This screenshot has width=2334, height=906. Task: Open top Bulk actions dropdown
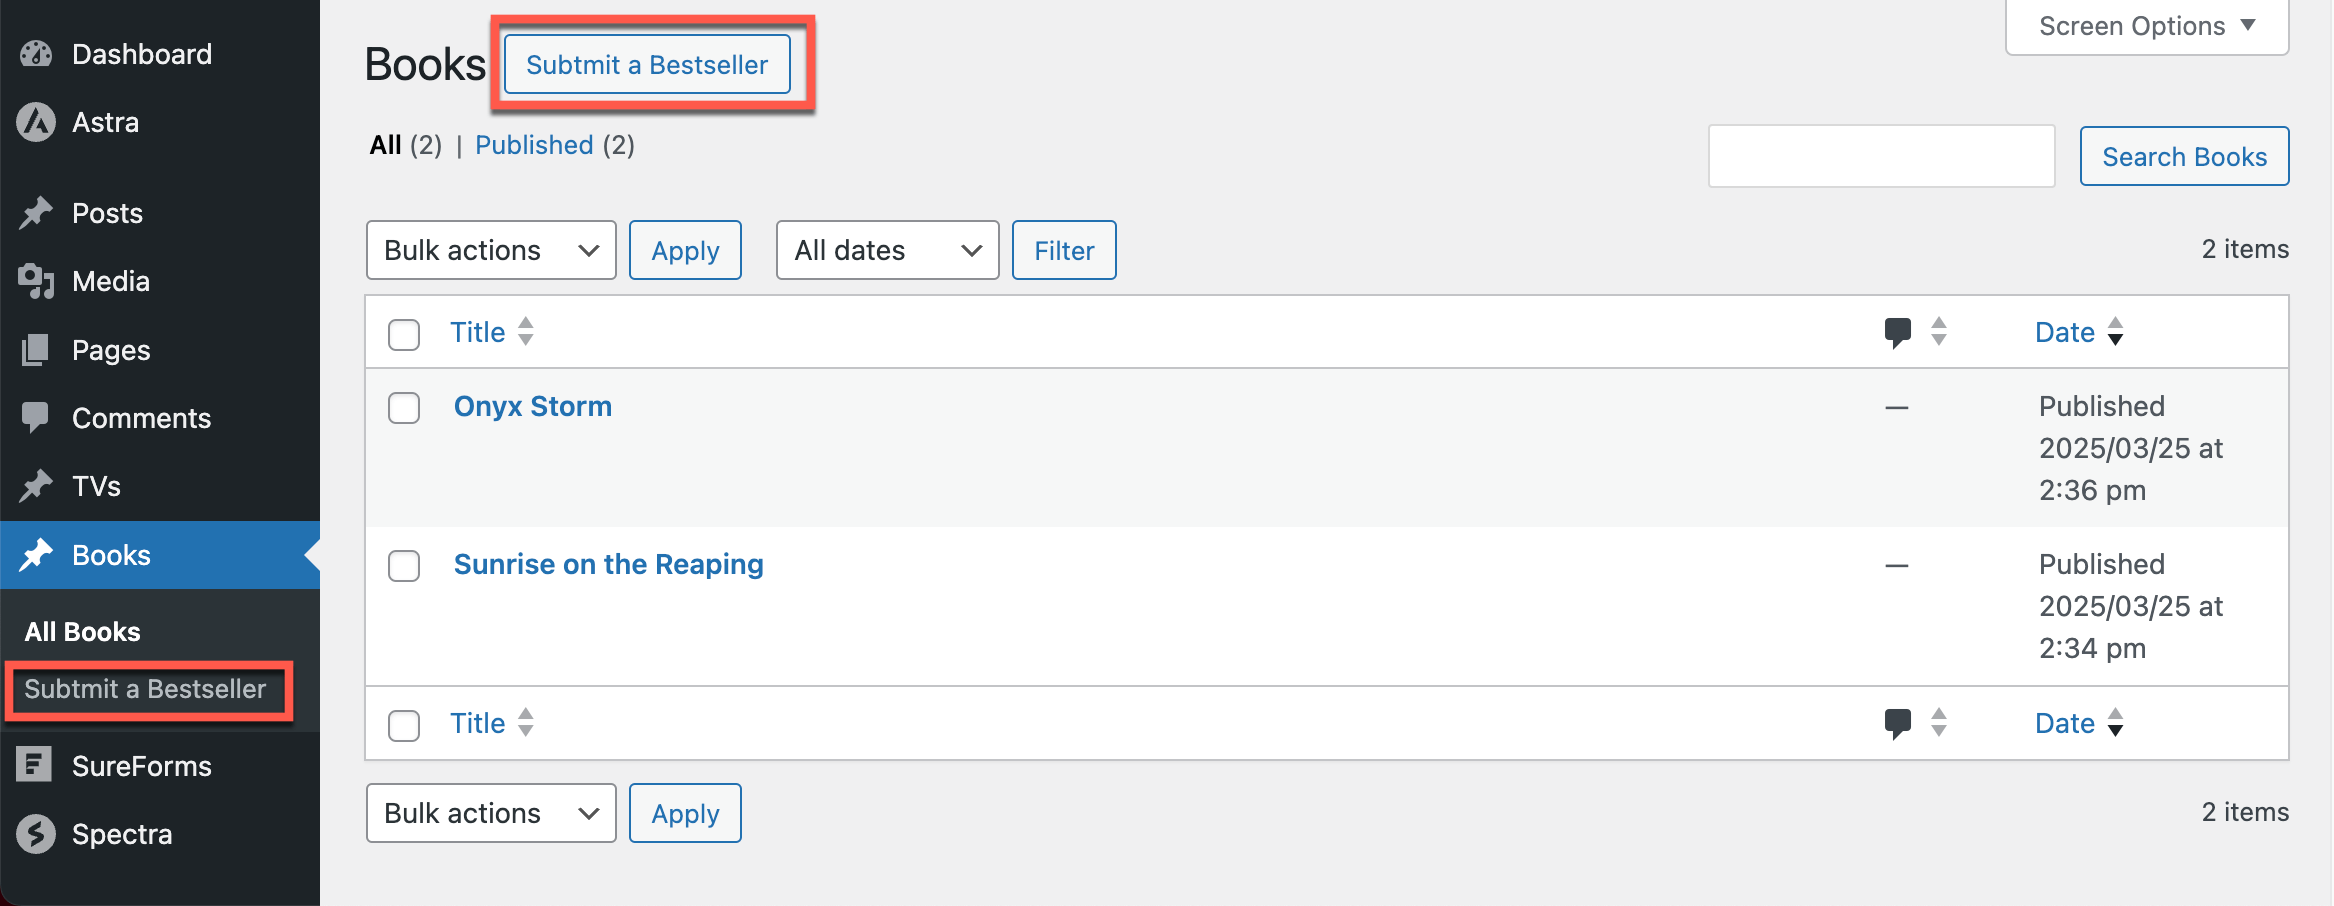[491, 250]
